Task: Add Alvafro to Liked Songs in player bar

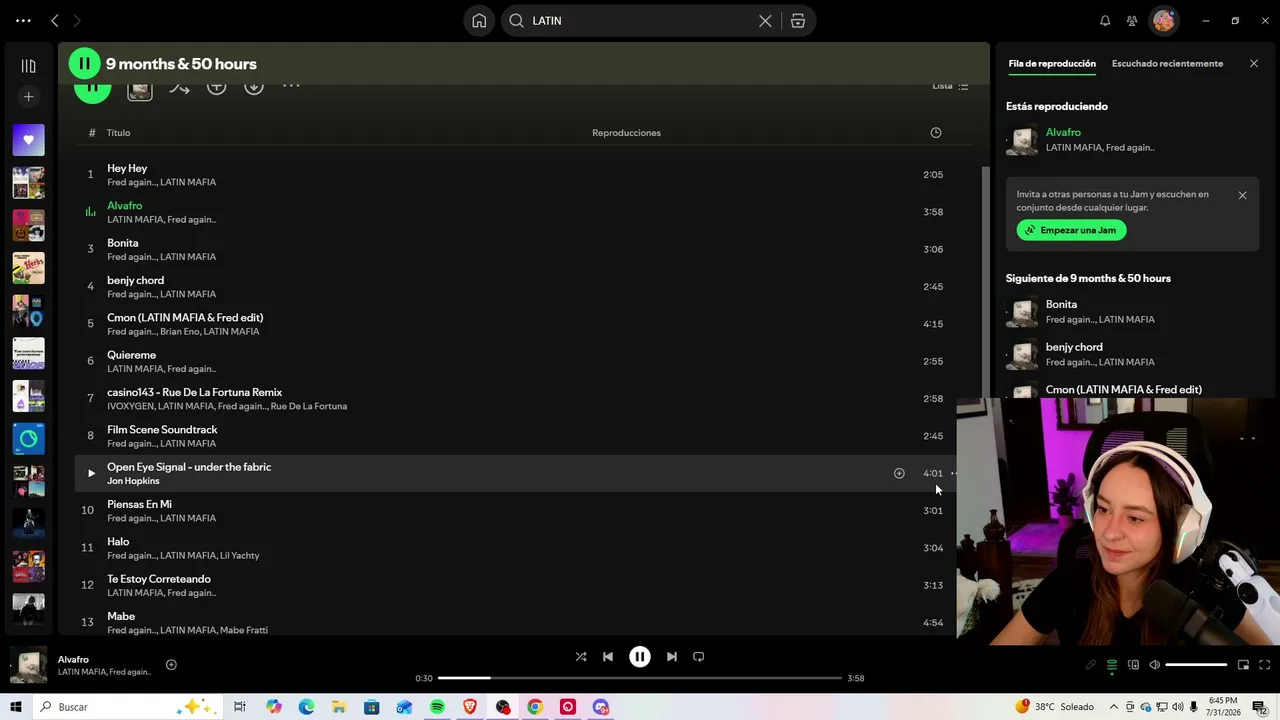Action: (171, 665)
